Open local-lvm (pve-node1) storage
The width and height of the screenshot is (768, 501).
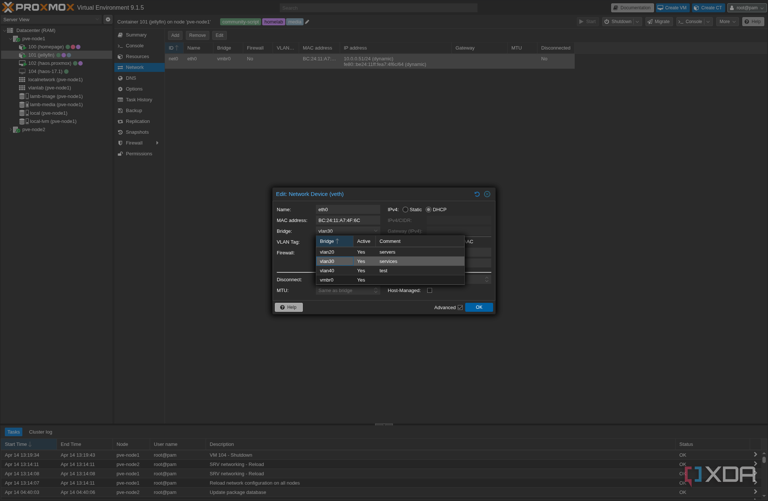coord(53,121)
